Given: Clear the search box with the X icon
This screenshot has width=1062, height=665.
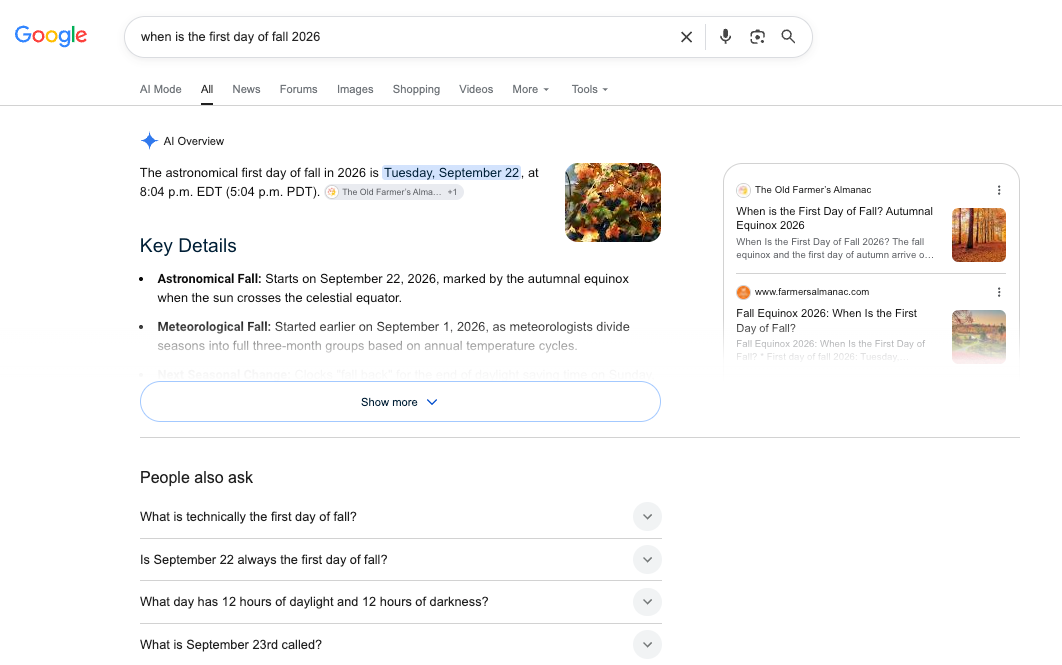Looking at the screenshot, I should 686,37.
